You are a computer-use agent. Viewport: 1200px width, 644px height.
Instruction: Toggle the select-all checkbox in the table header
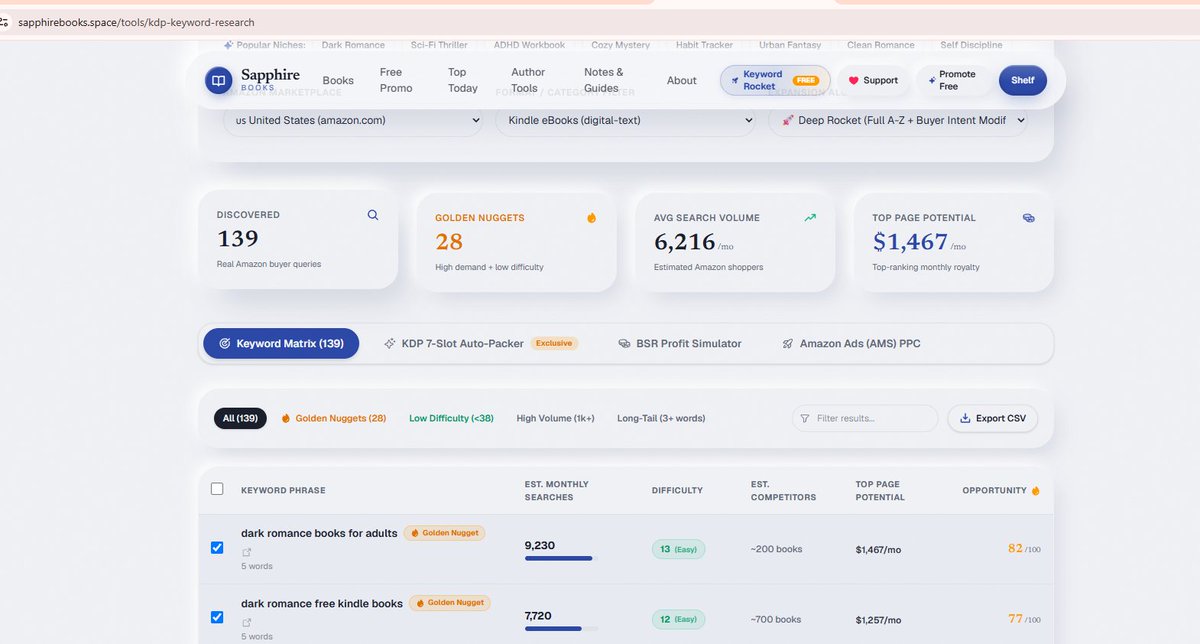point(217,489)
